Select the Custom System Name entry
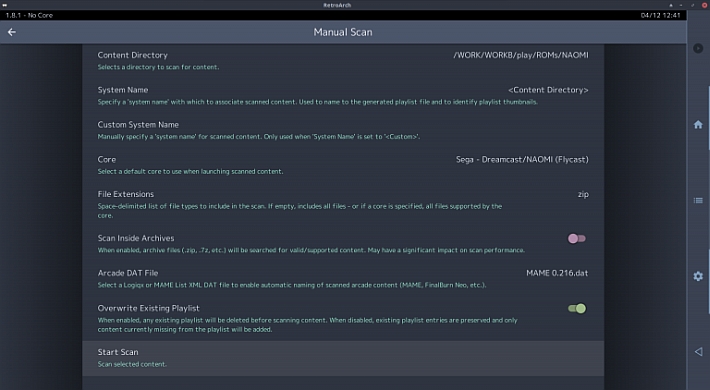The image size is (710, 390). coord(343,130)
